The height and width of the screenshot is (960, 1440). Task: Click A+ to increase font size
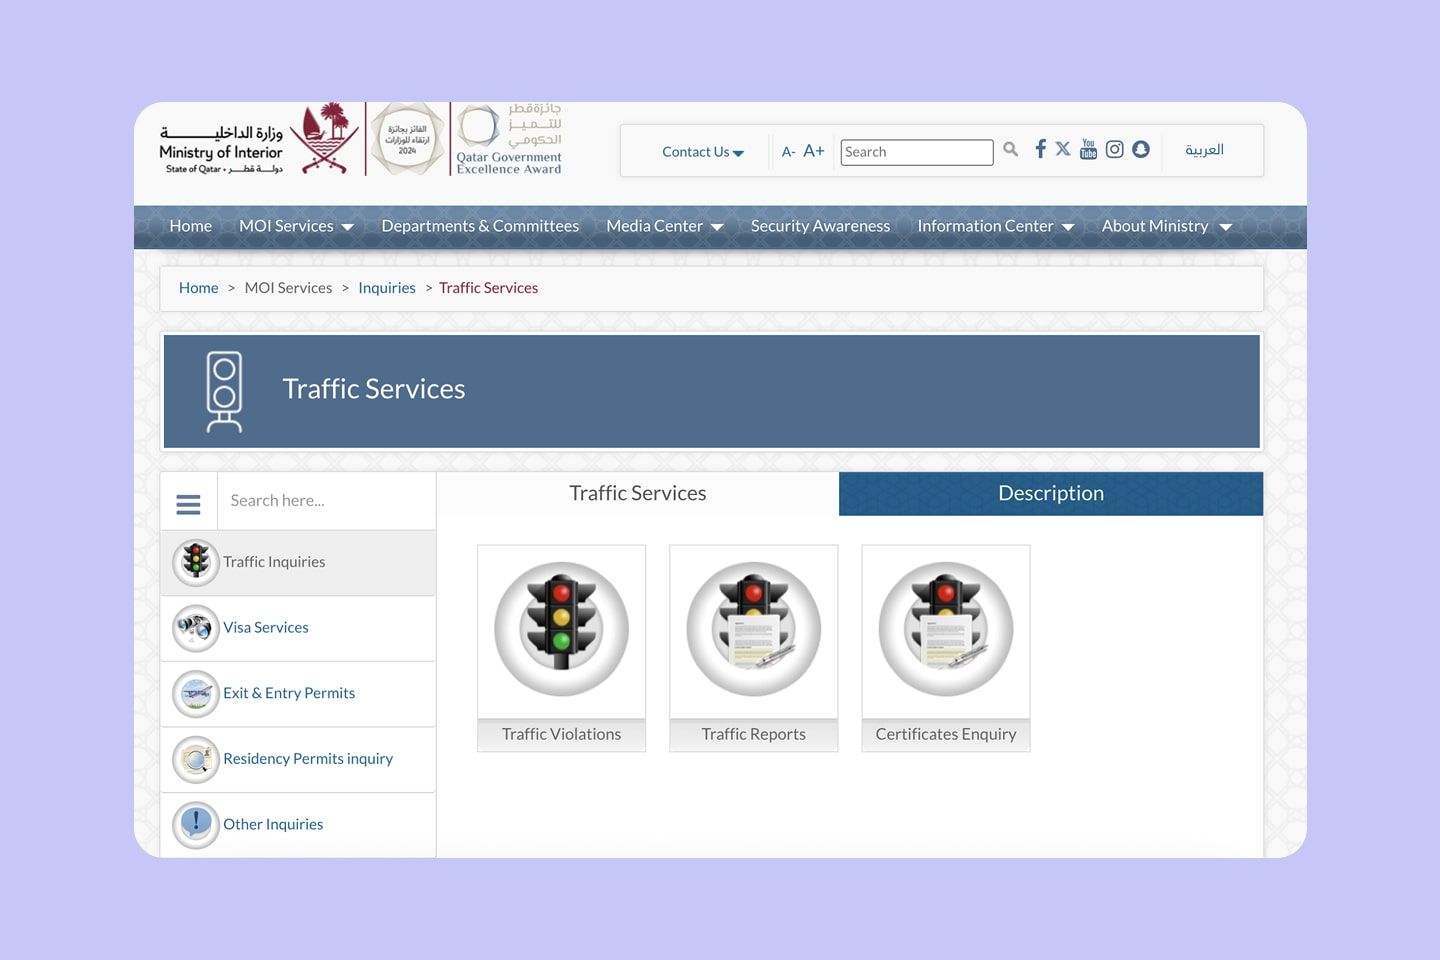click(813, 150)
